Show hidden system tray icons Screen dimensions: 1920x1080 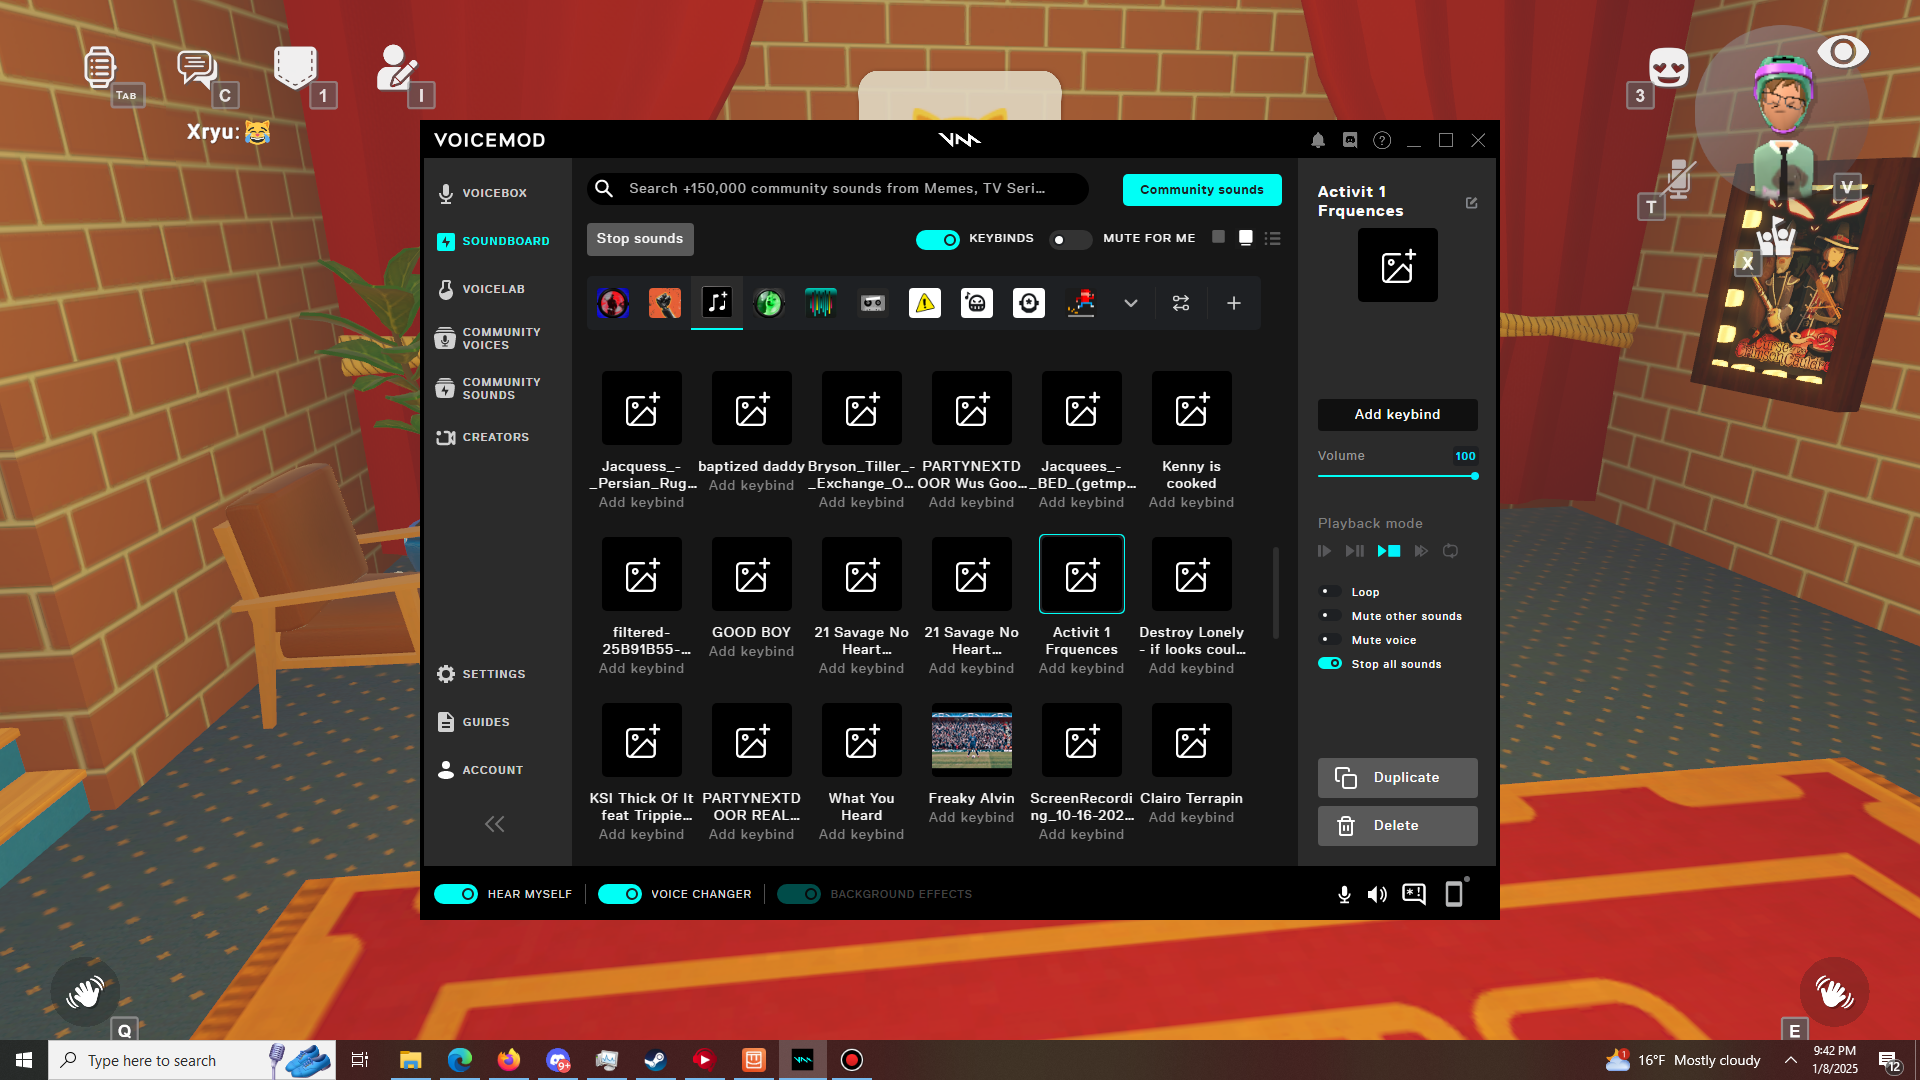(x=1791, y=1060)
